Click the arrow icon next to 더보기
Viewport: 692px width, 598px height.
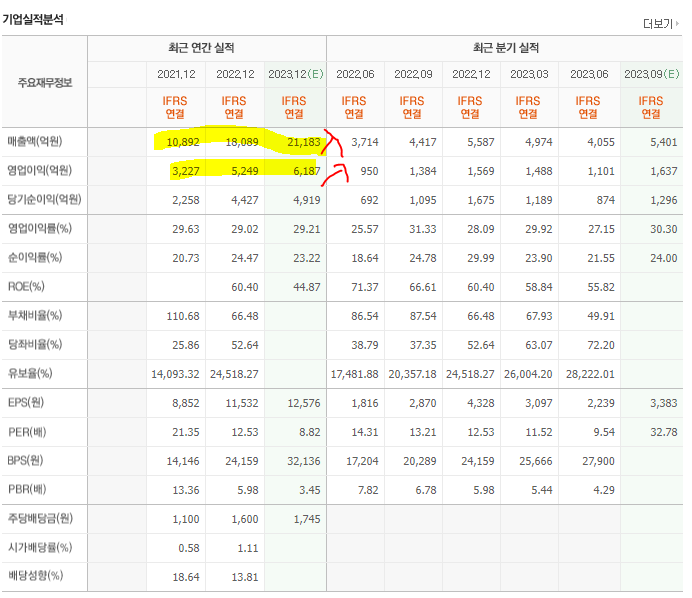pos(677,23)
